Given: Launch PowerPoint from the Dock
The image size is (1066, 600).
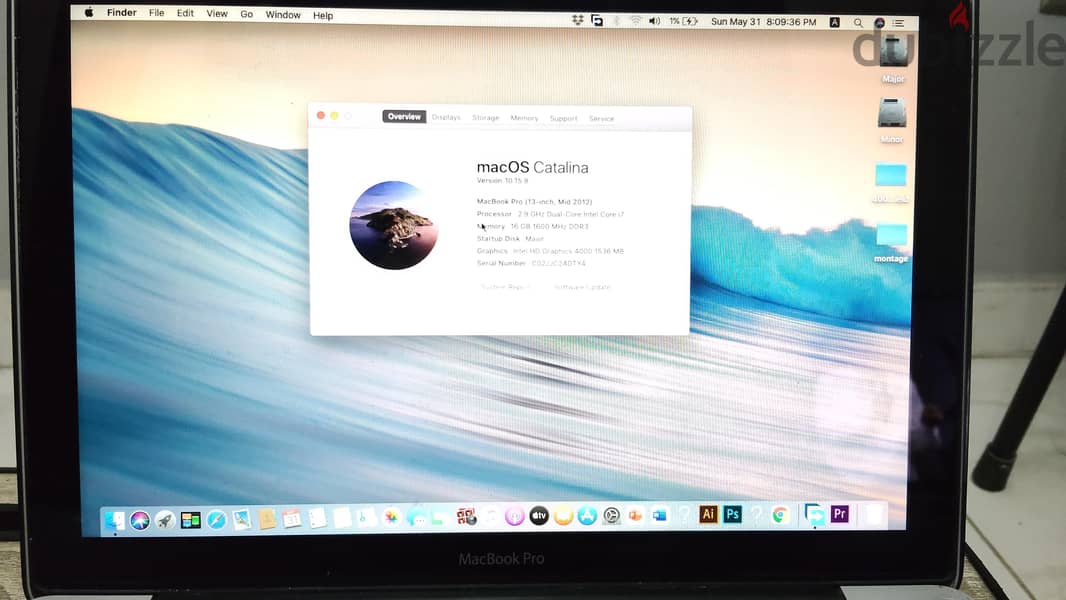Looking at the screenshot, I should point(635,516).
